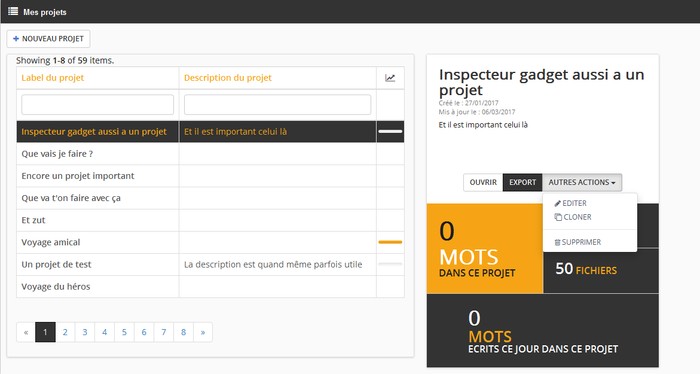Click the plus icon on Nouveau Projet
The image size is (700, 374).
[x=16, y=39]
